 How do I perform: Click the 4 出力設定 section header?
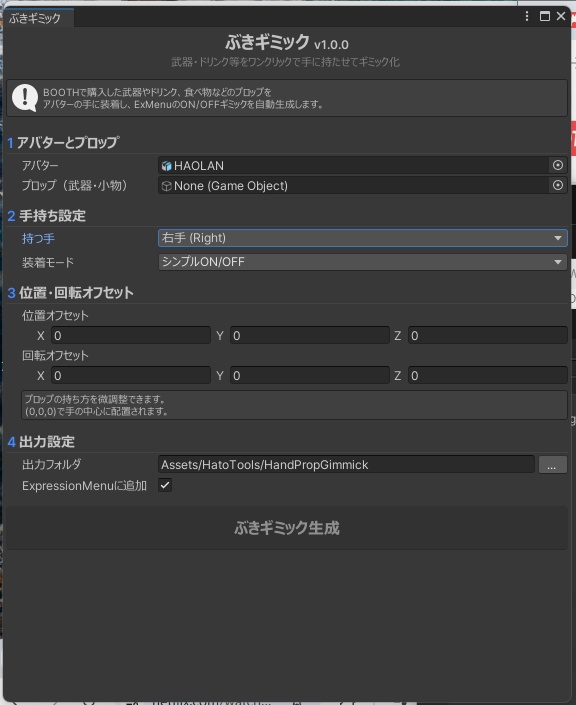tap(41, 442)
